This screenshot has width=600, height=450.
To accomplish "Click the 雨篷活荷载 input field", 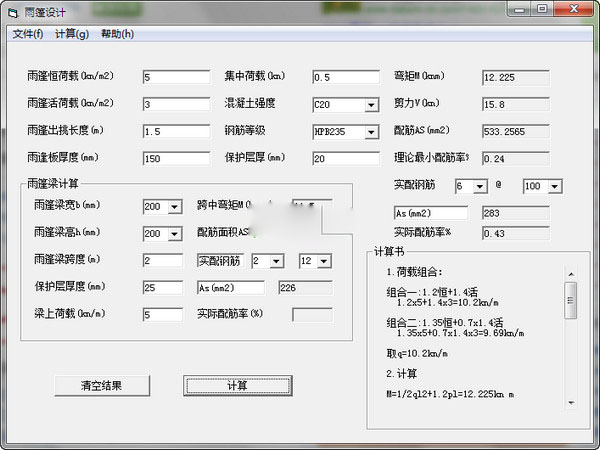I will pos(176,104).
